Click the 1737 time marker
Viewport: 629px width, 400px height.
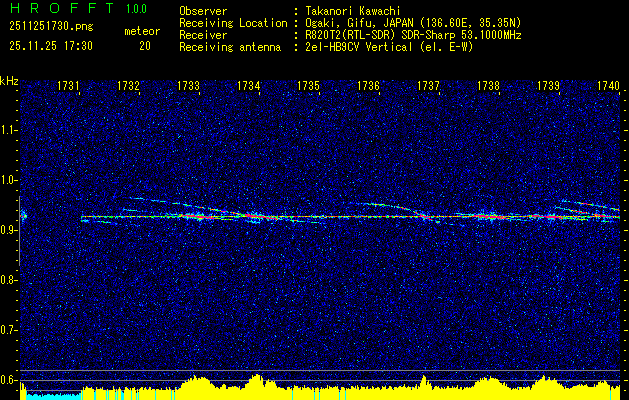coord(428,86)
